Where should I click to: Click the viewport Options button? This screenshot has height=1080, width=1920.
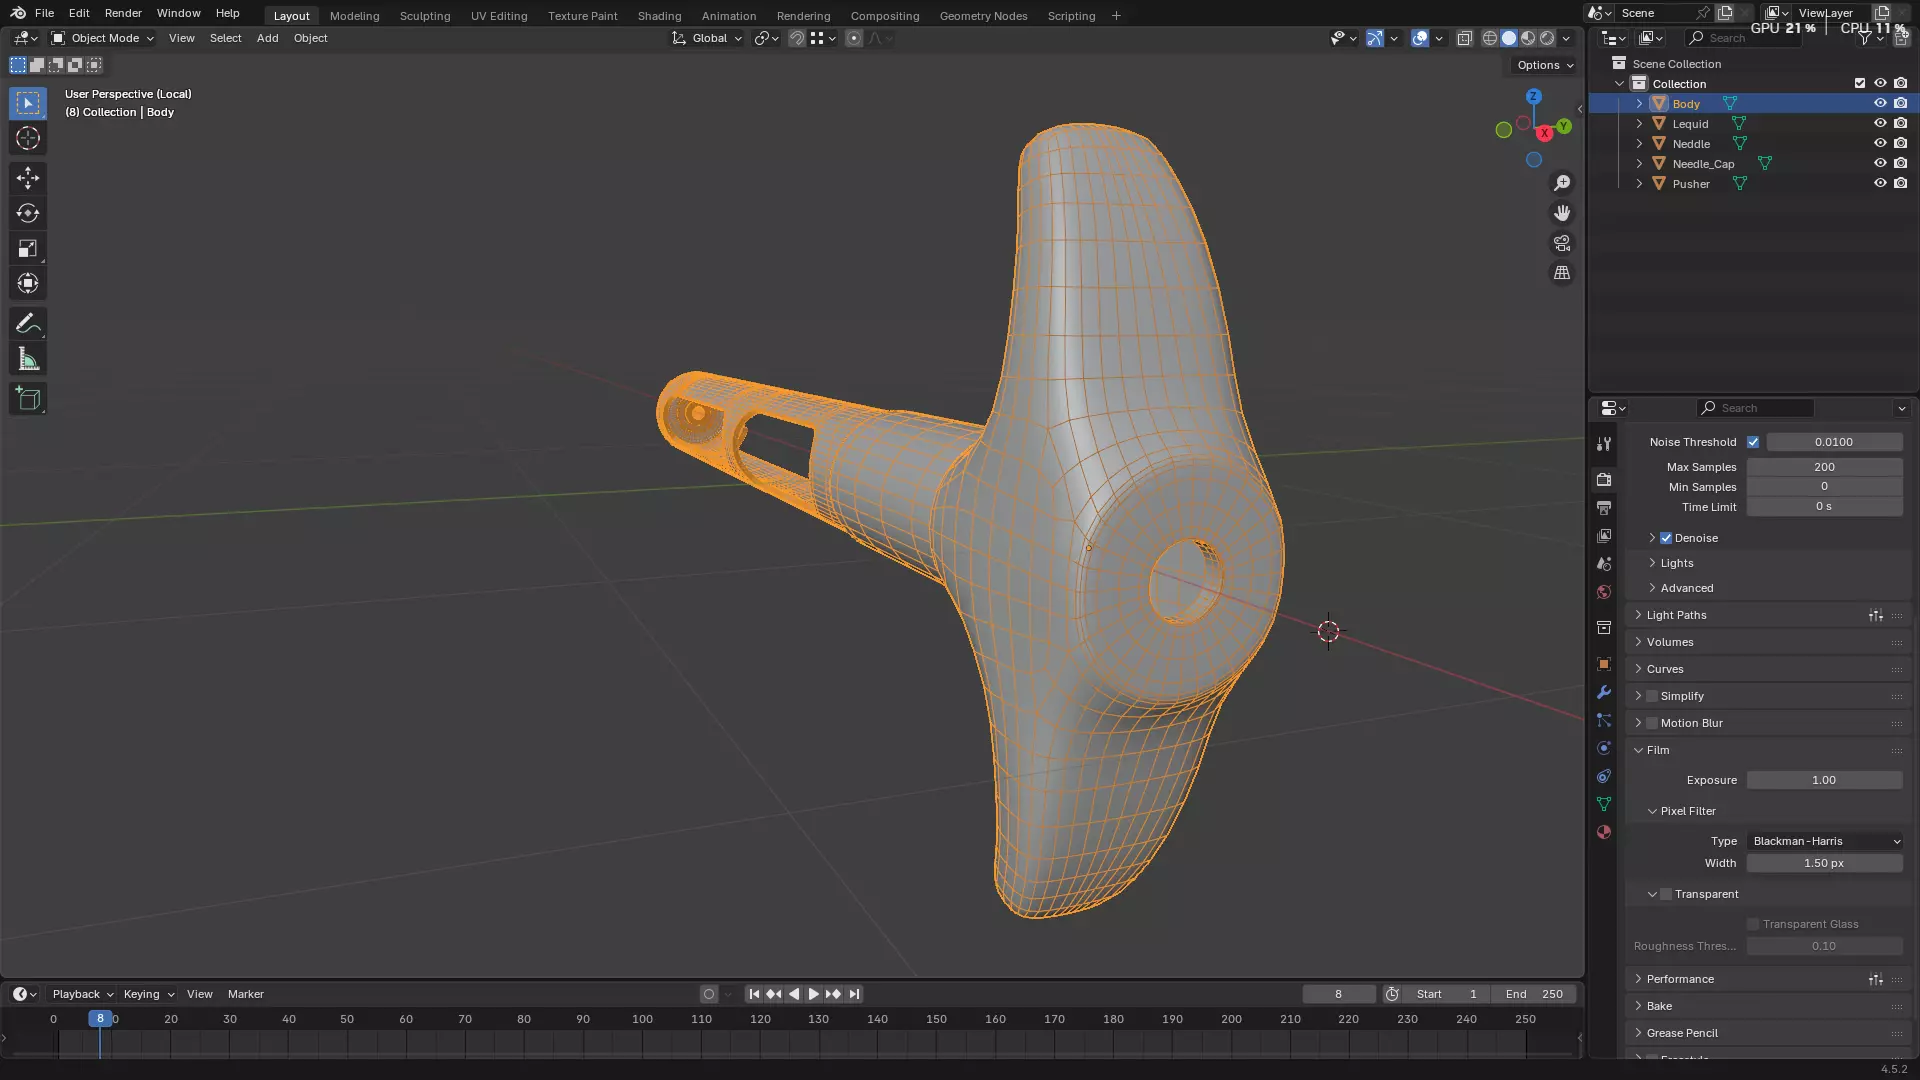[1544, 65]
